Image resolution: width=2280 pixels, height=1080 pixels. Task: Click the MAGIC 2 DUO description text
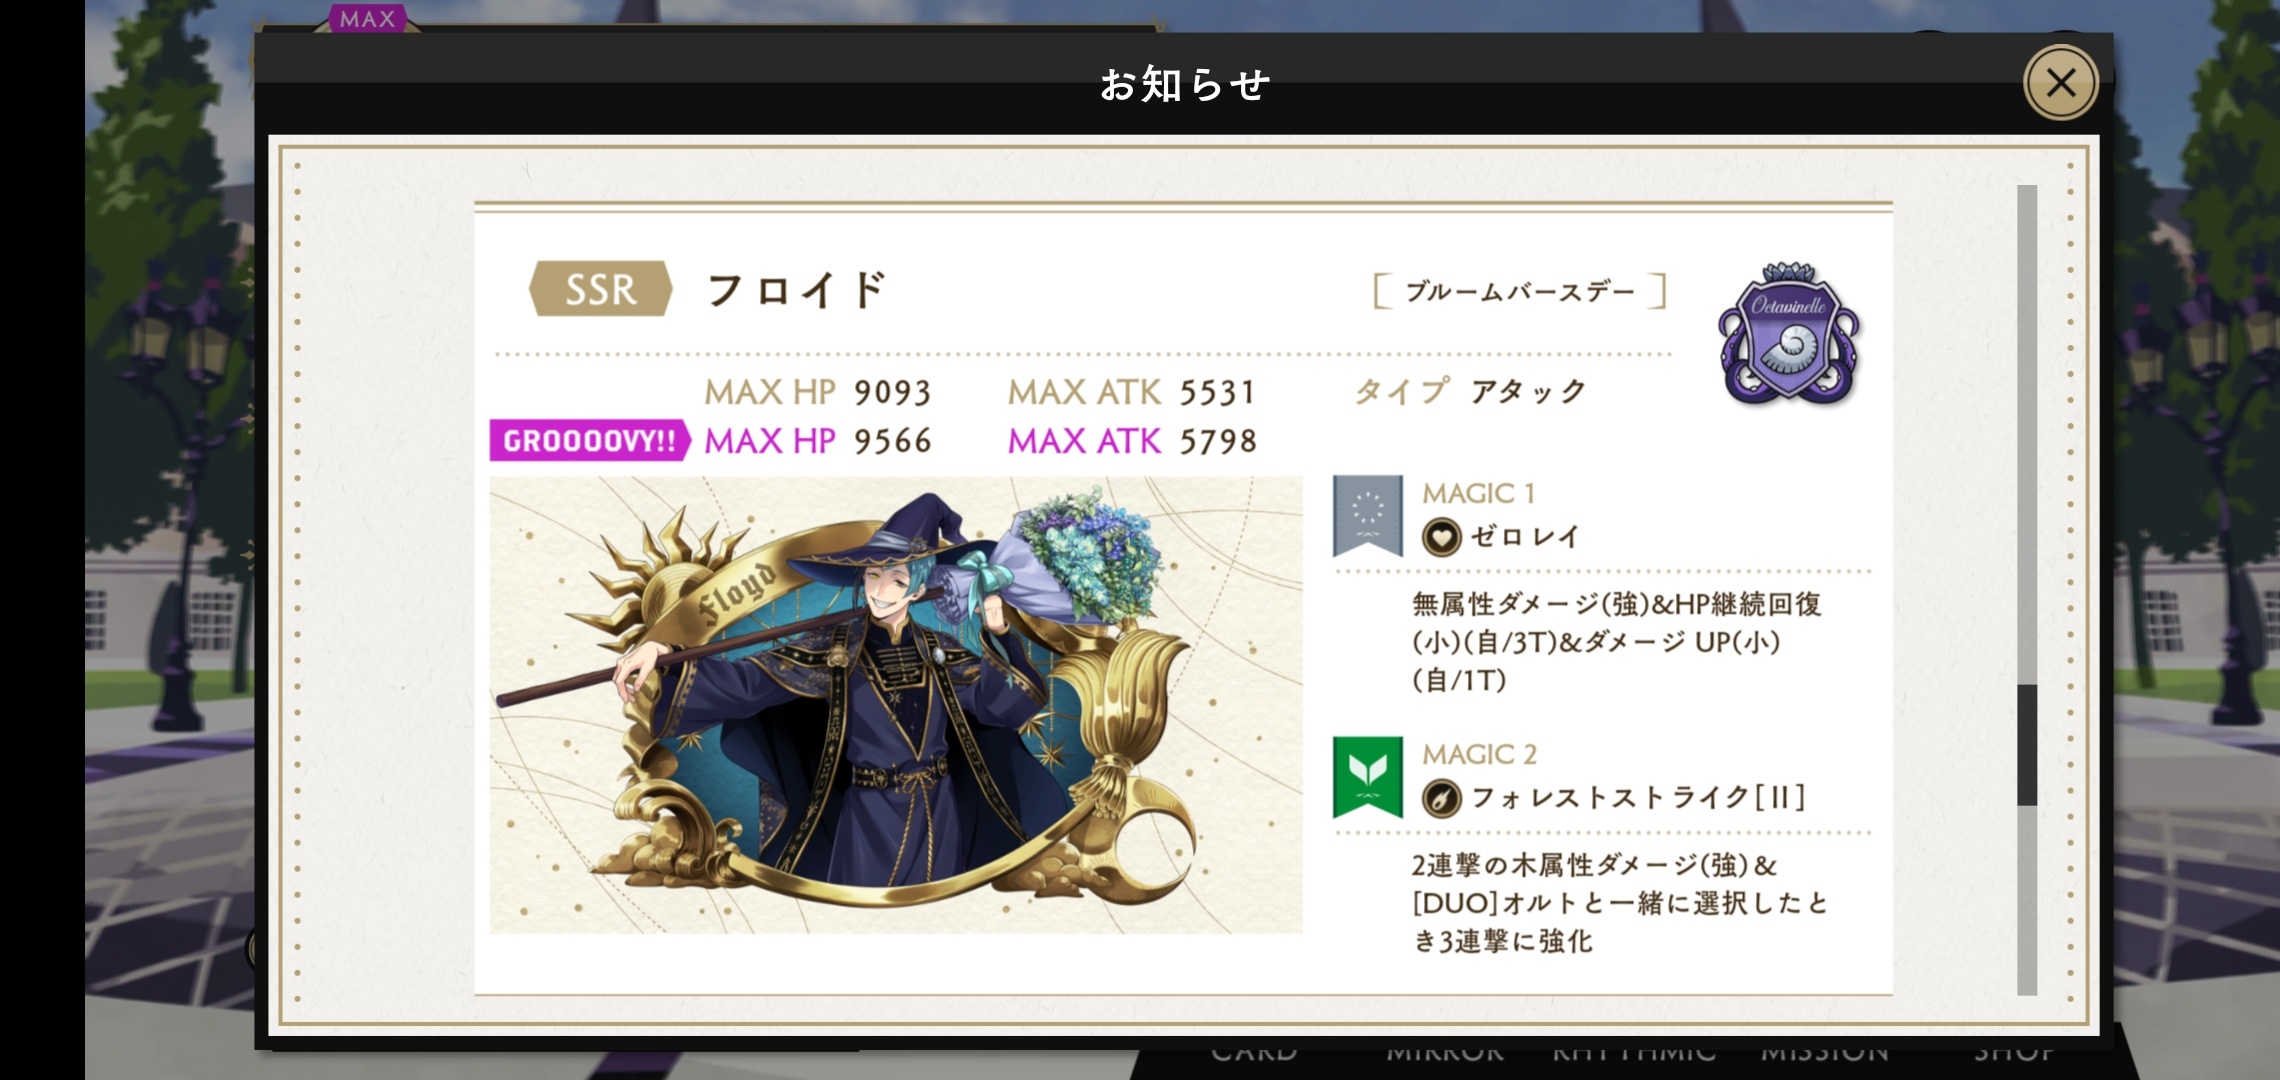(1620, 903)
